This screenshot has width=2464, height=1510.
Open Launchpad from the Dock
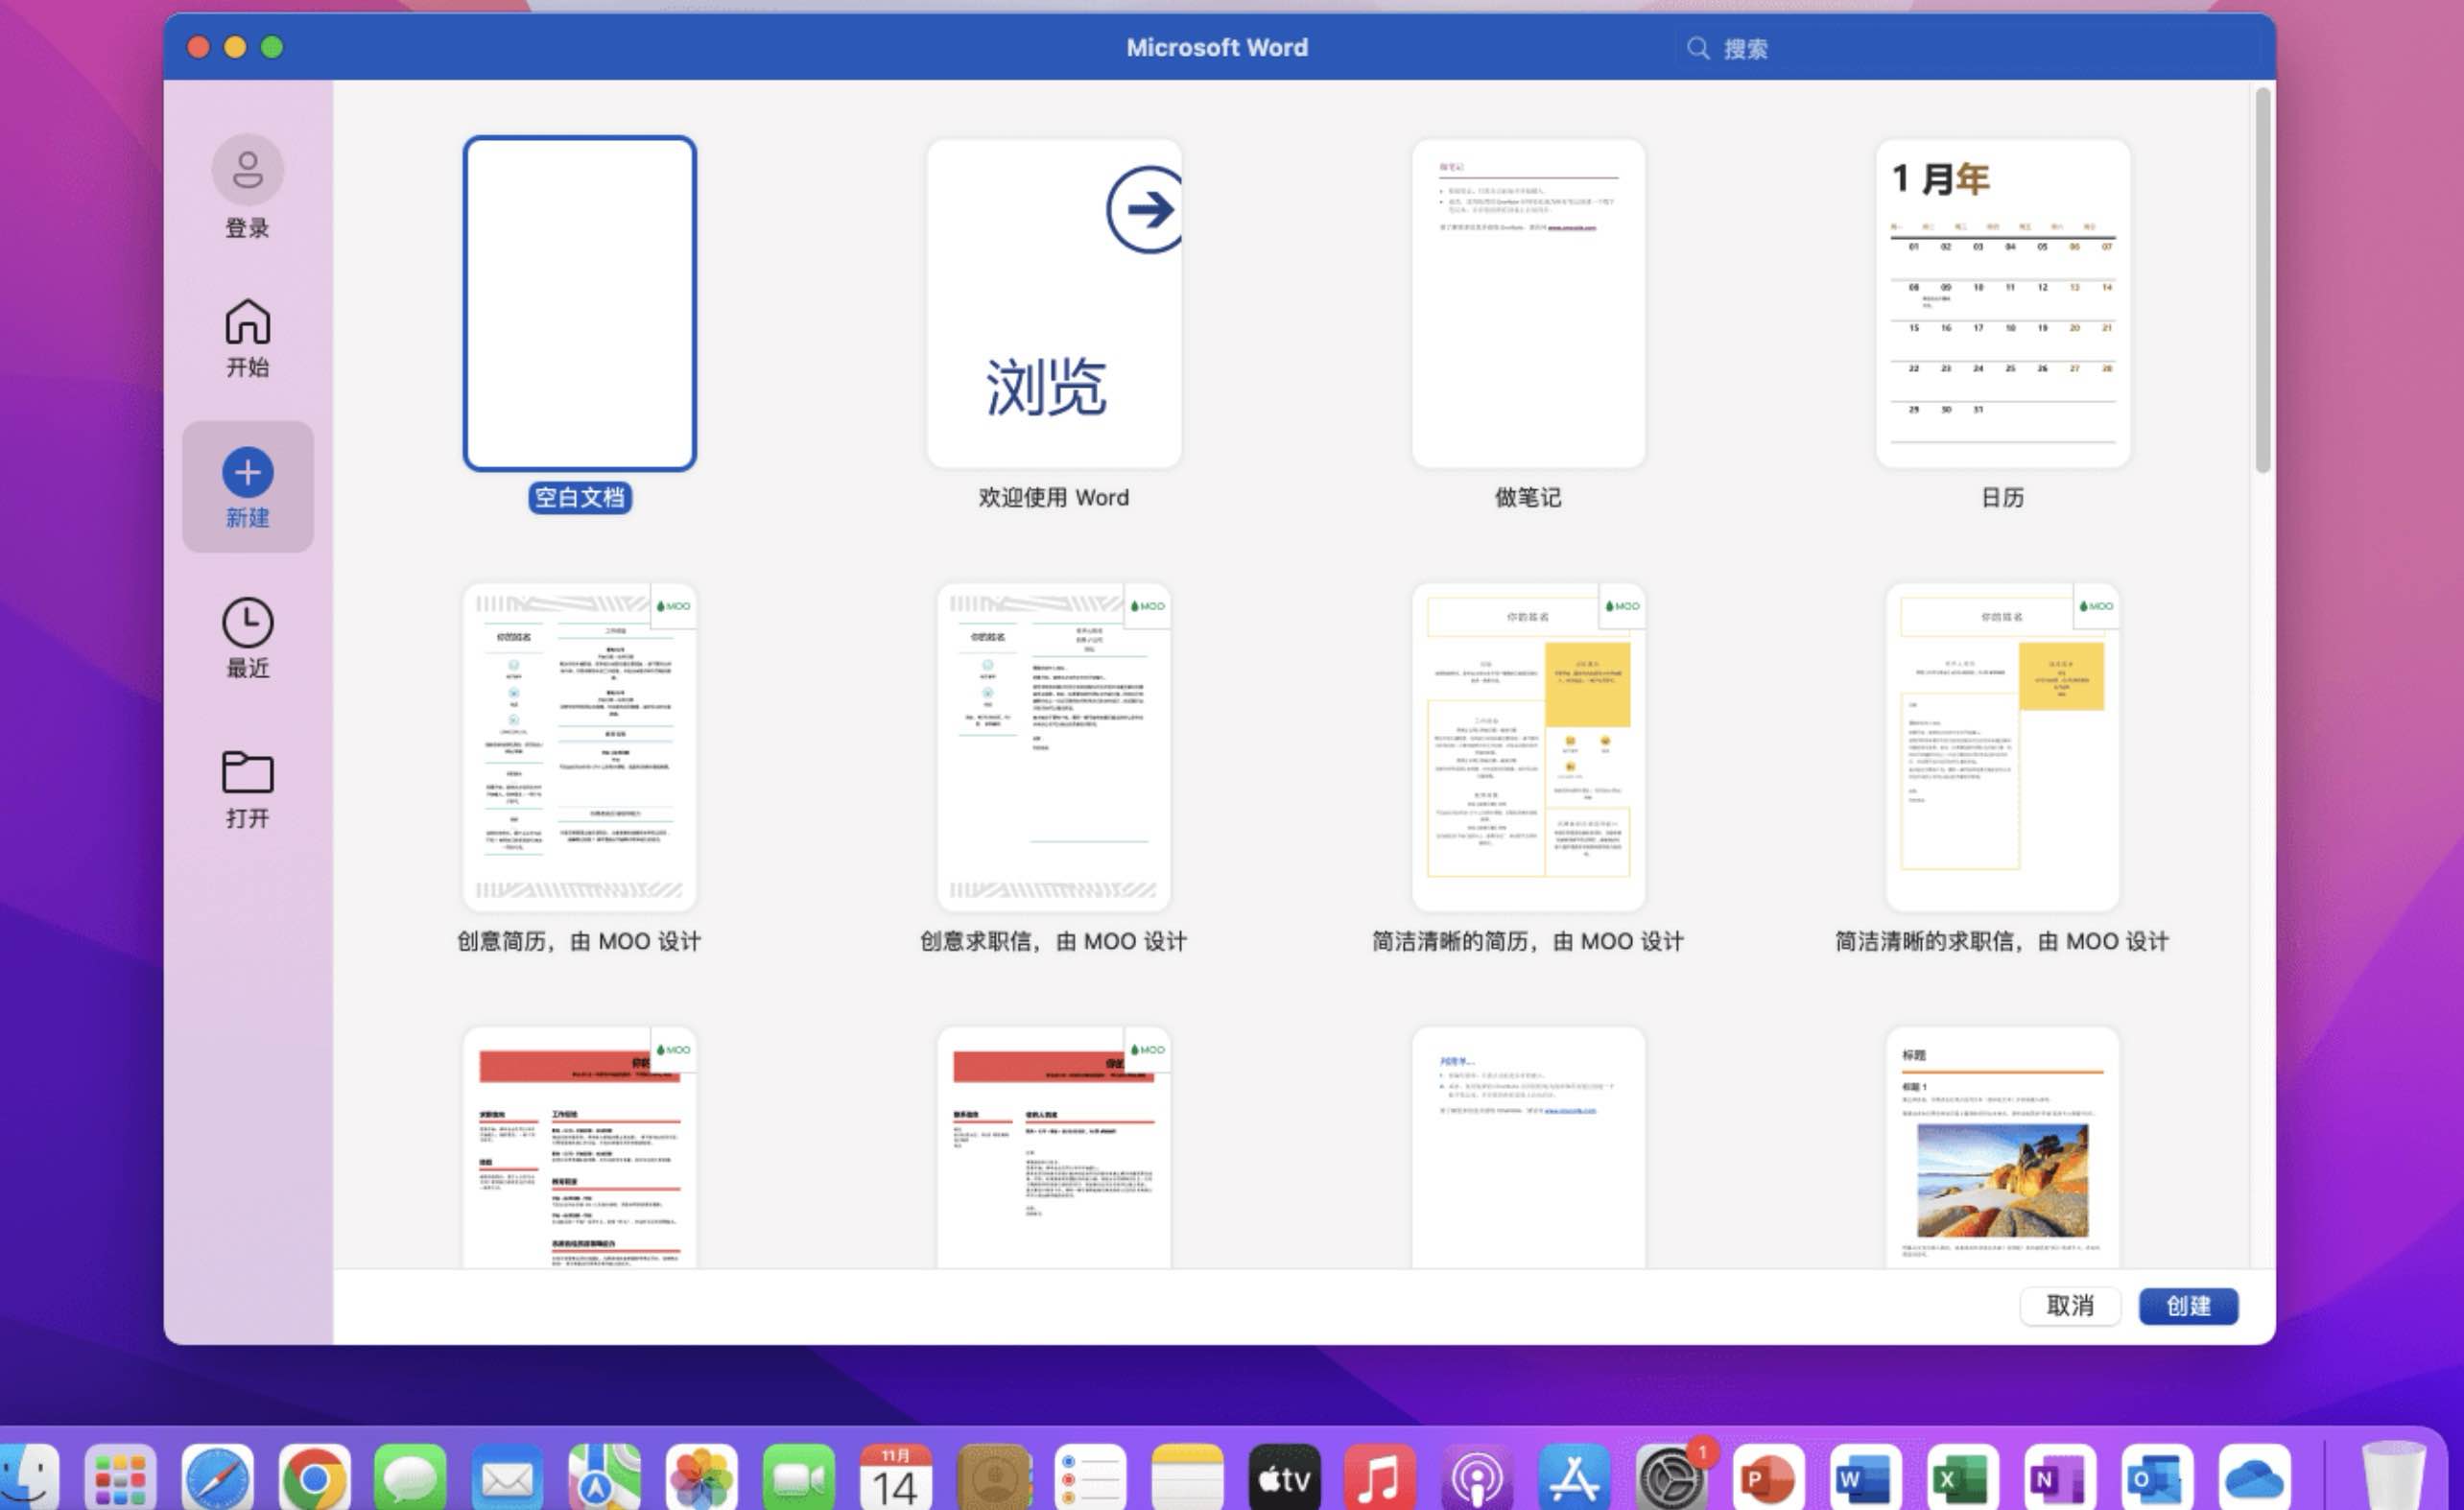[120, 1478]
